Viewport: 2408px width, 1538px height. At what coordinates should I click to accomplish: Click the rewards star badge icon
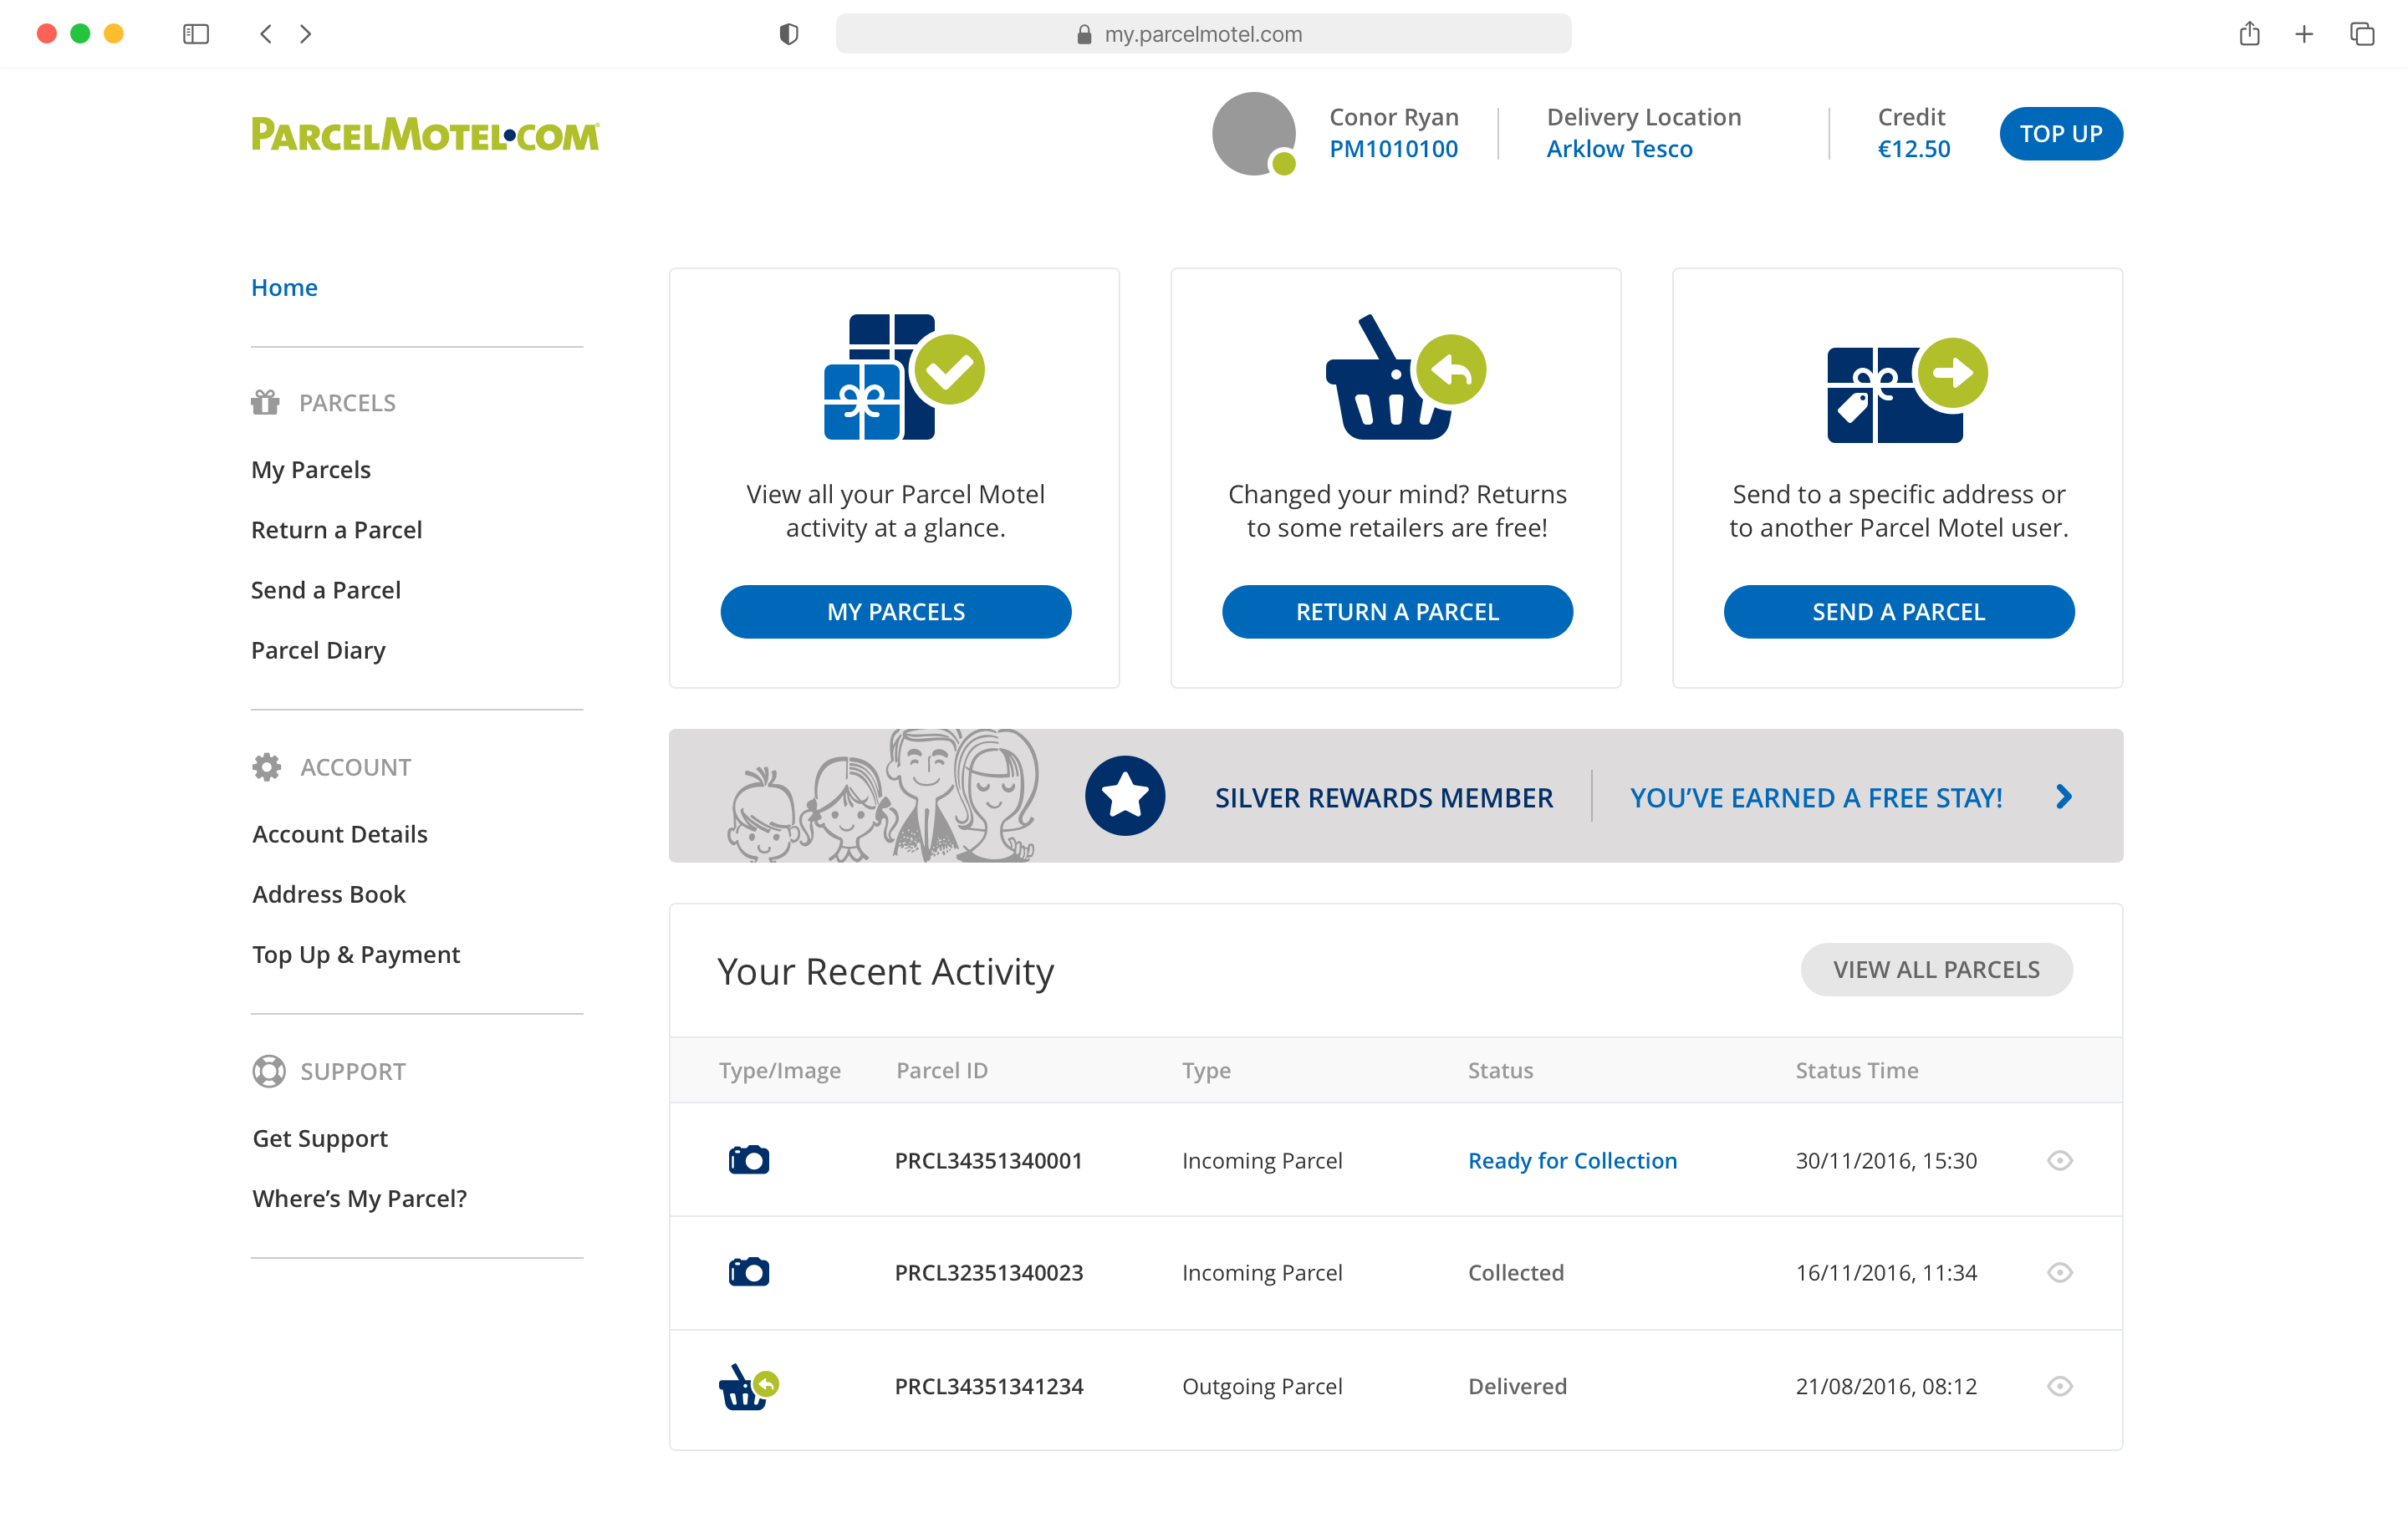pos(1125,796)
